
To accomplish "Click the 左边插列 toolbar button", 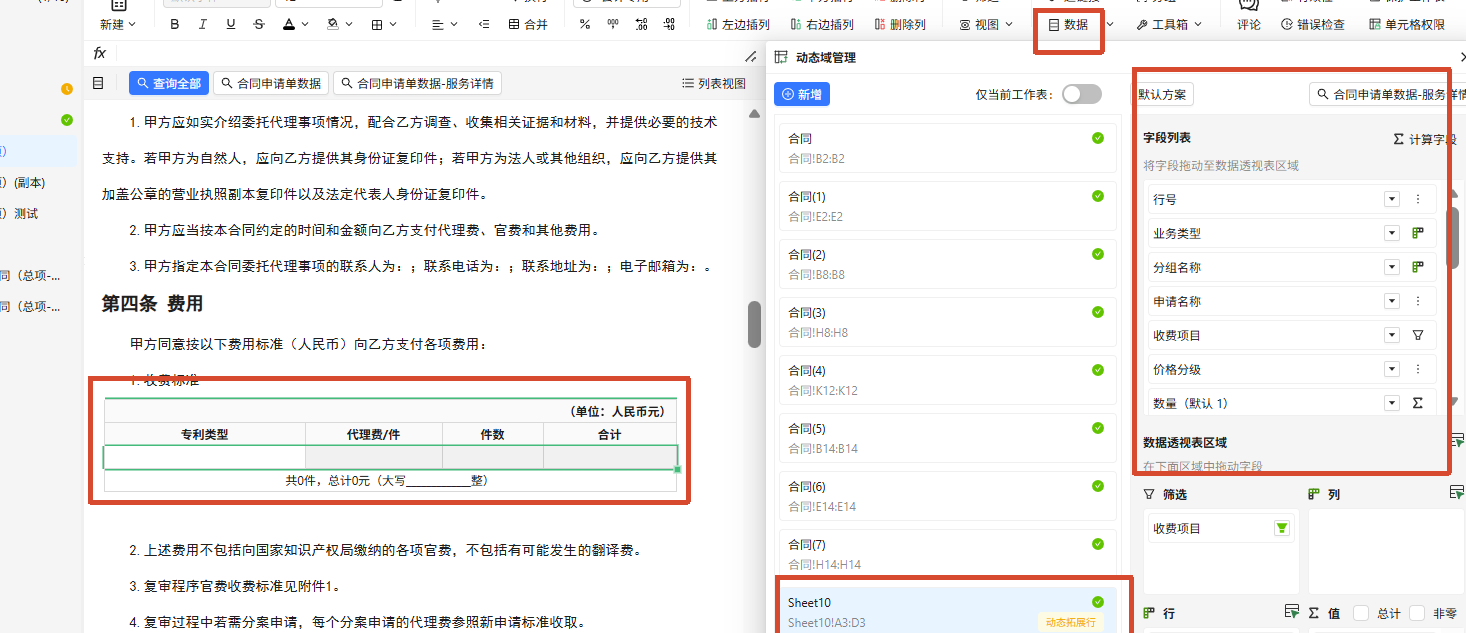I will (737, 24).
